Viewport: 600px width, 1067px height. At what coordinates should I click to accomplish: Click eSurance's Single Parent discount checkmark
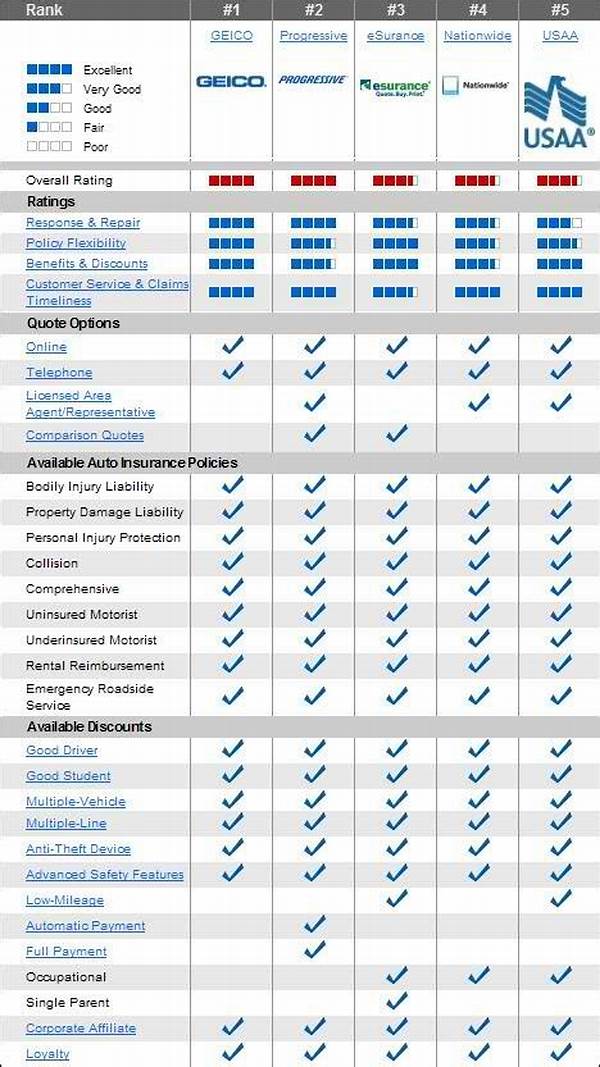click(x=396, y=1001)
